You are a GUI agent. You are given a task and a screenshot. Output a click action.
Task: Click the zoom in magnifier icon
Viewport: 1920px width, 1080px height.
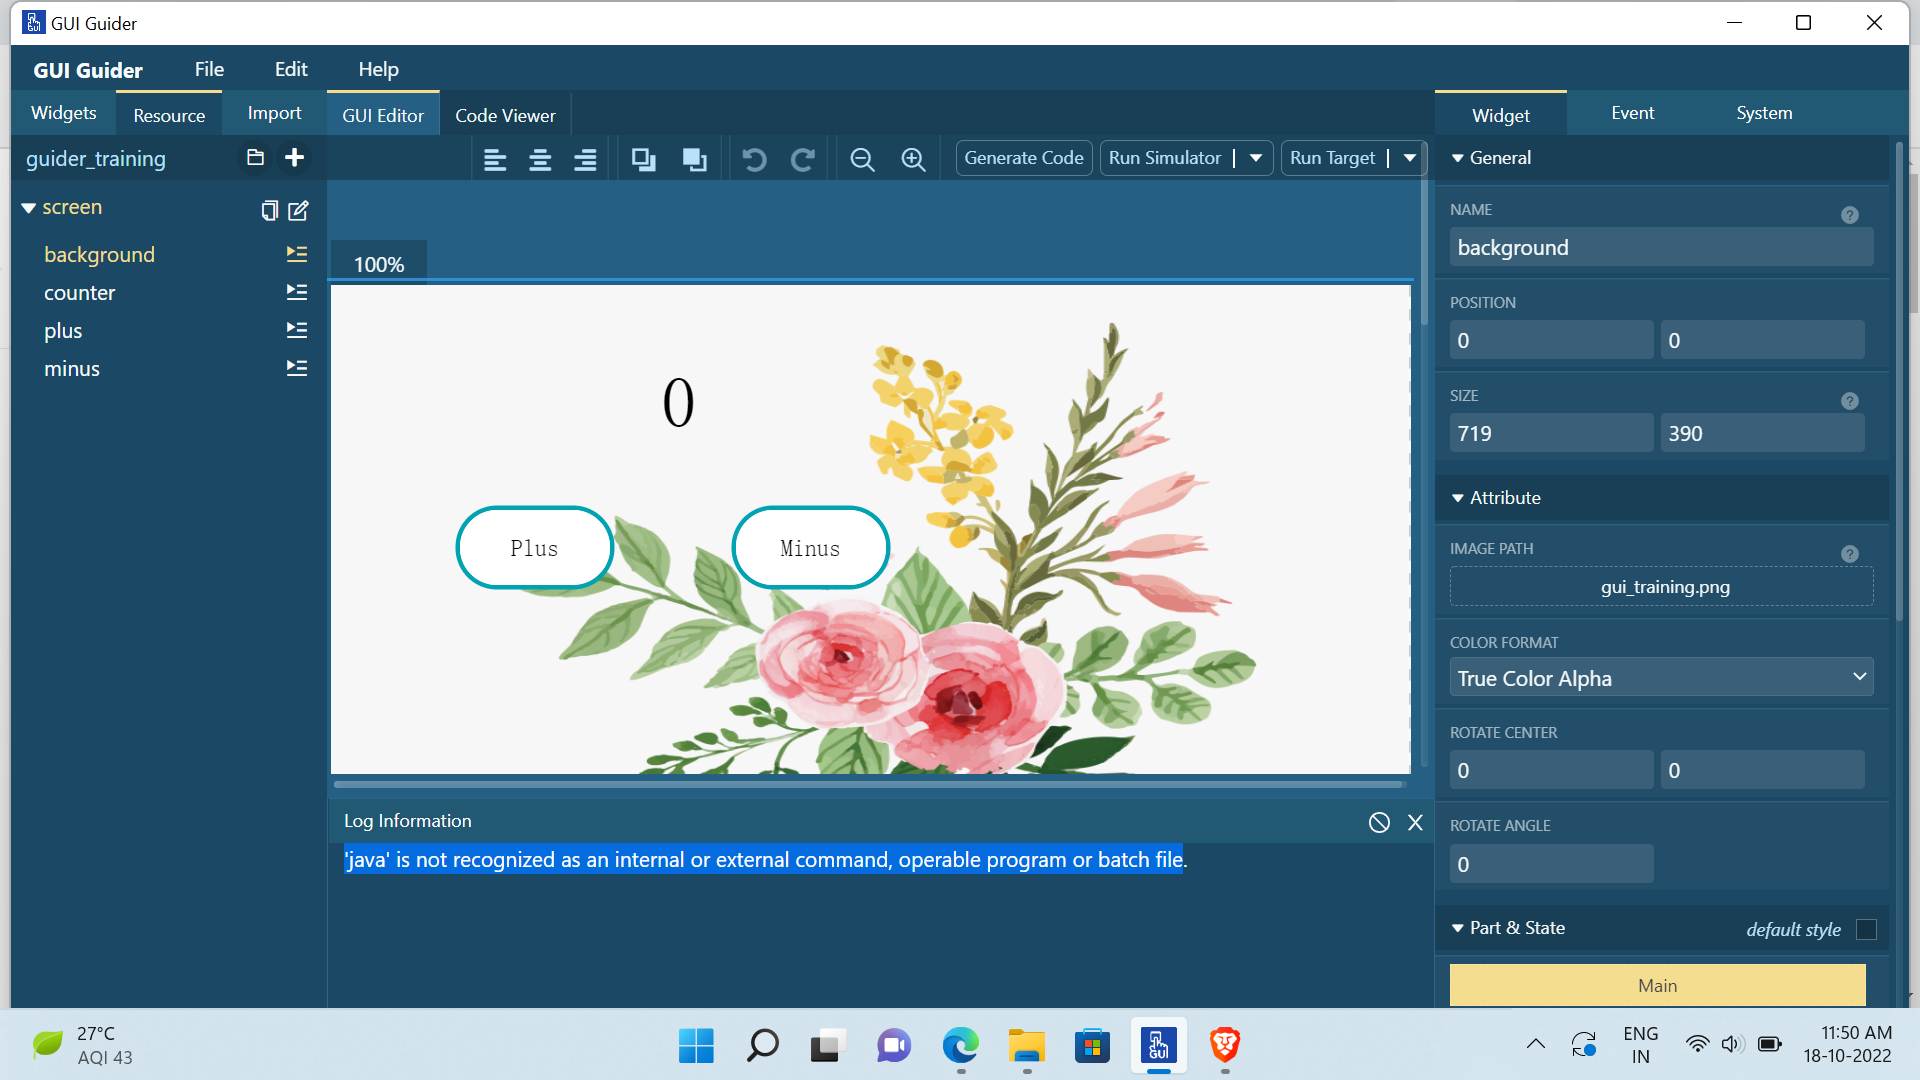click(913, 159)
